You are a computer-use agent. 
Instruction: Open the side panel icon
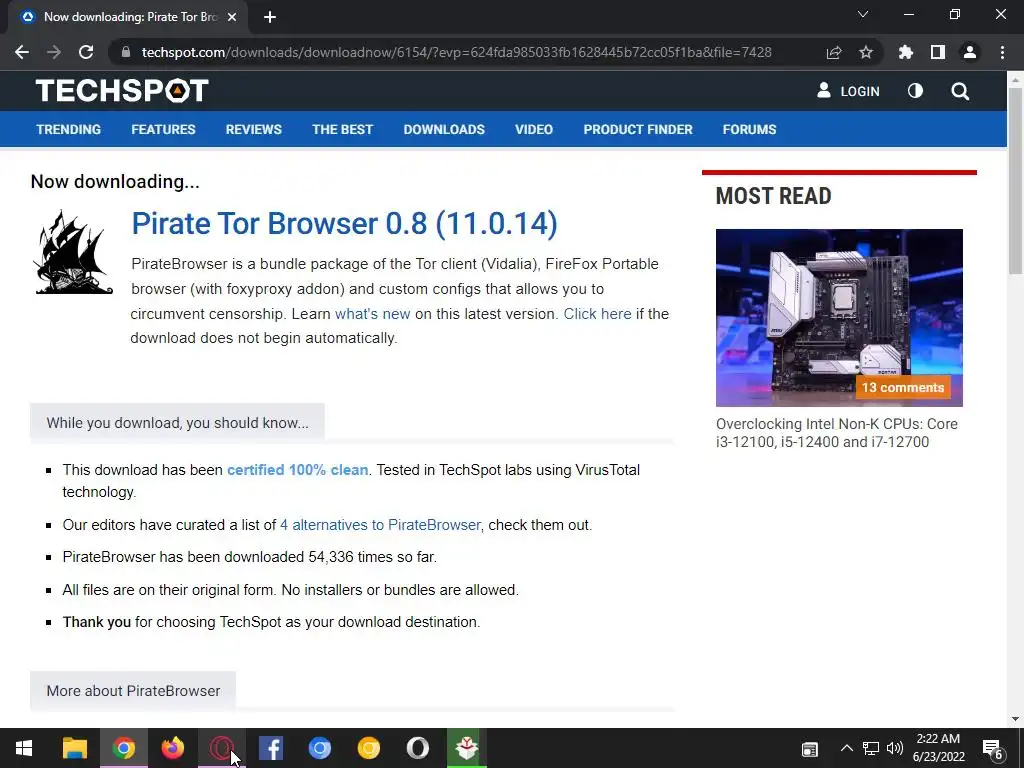coord(938,52)
